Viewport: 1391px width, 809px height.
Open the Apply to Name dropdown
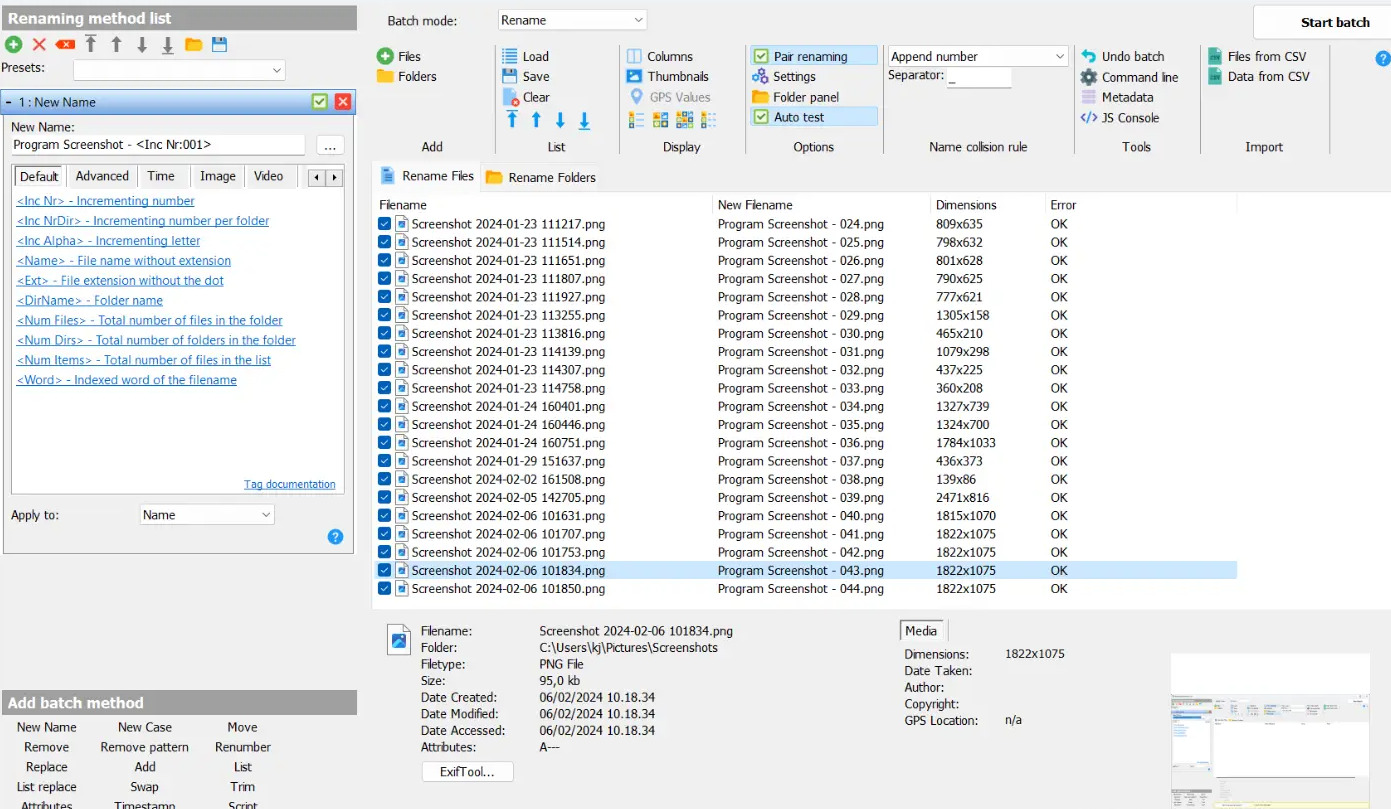[x=207, y=515]
